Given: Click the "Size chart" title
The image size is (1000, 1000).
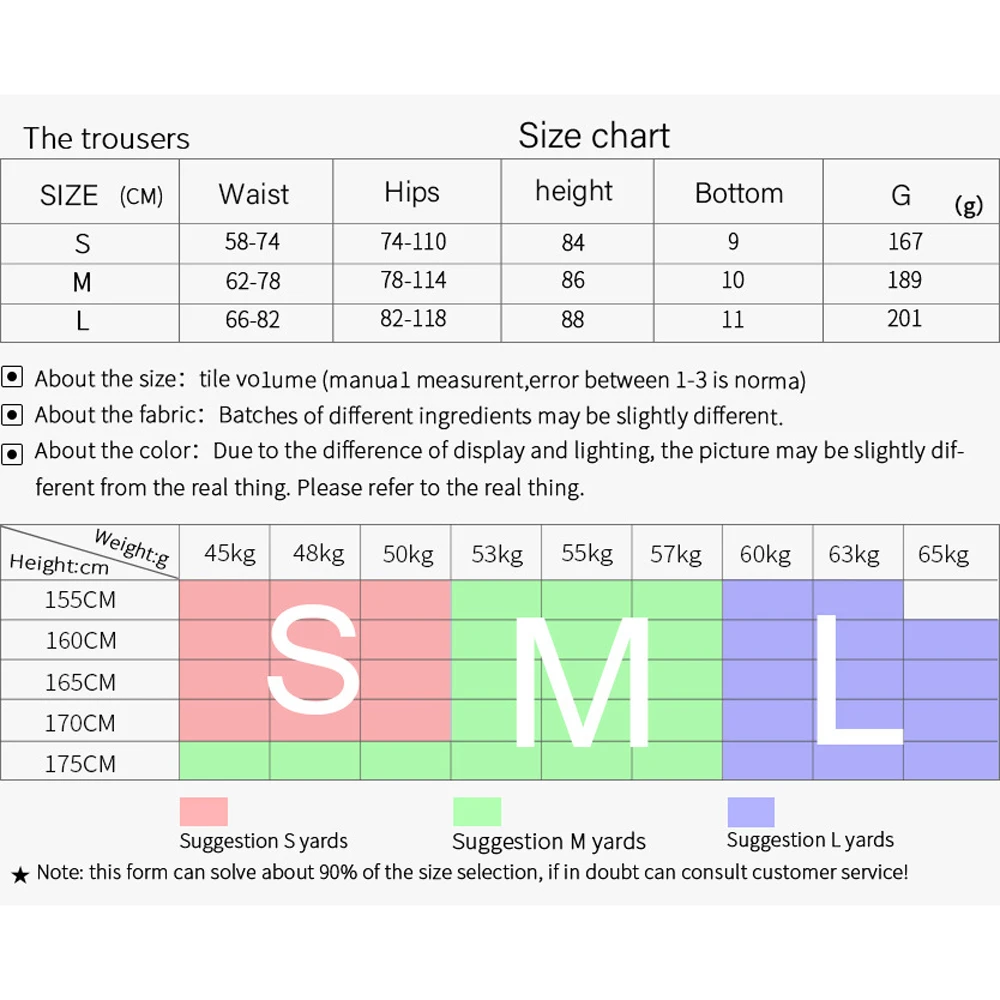Looking at the screenshot, I should pyautogui.click(x=594, y=136).
